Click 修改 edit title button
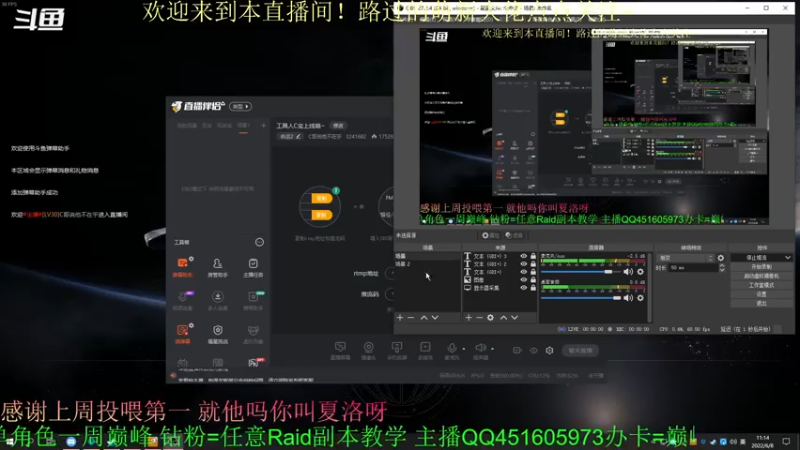Viewport: 800px width, 450px height. click(x=338, y=126)
